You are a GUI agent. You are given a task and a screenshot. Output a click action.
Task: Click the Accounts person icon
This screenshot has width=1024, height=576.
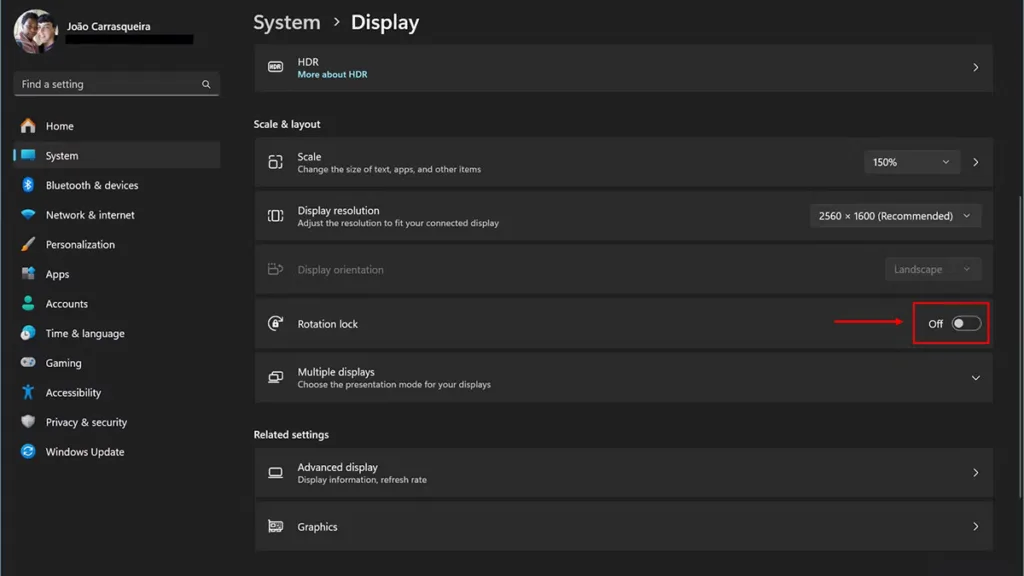click(27, 303)
